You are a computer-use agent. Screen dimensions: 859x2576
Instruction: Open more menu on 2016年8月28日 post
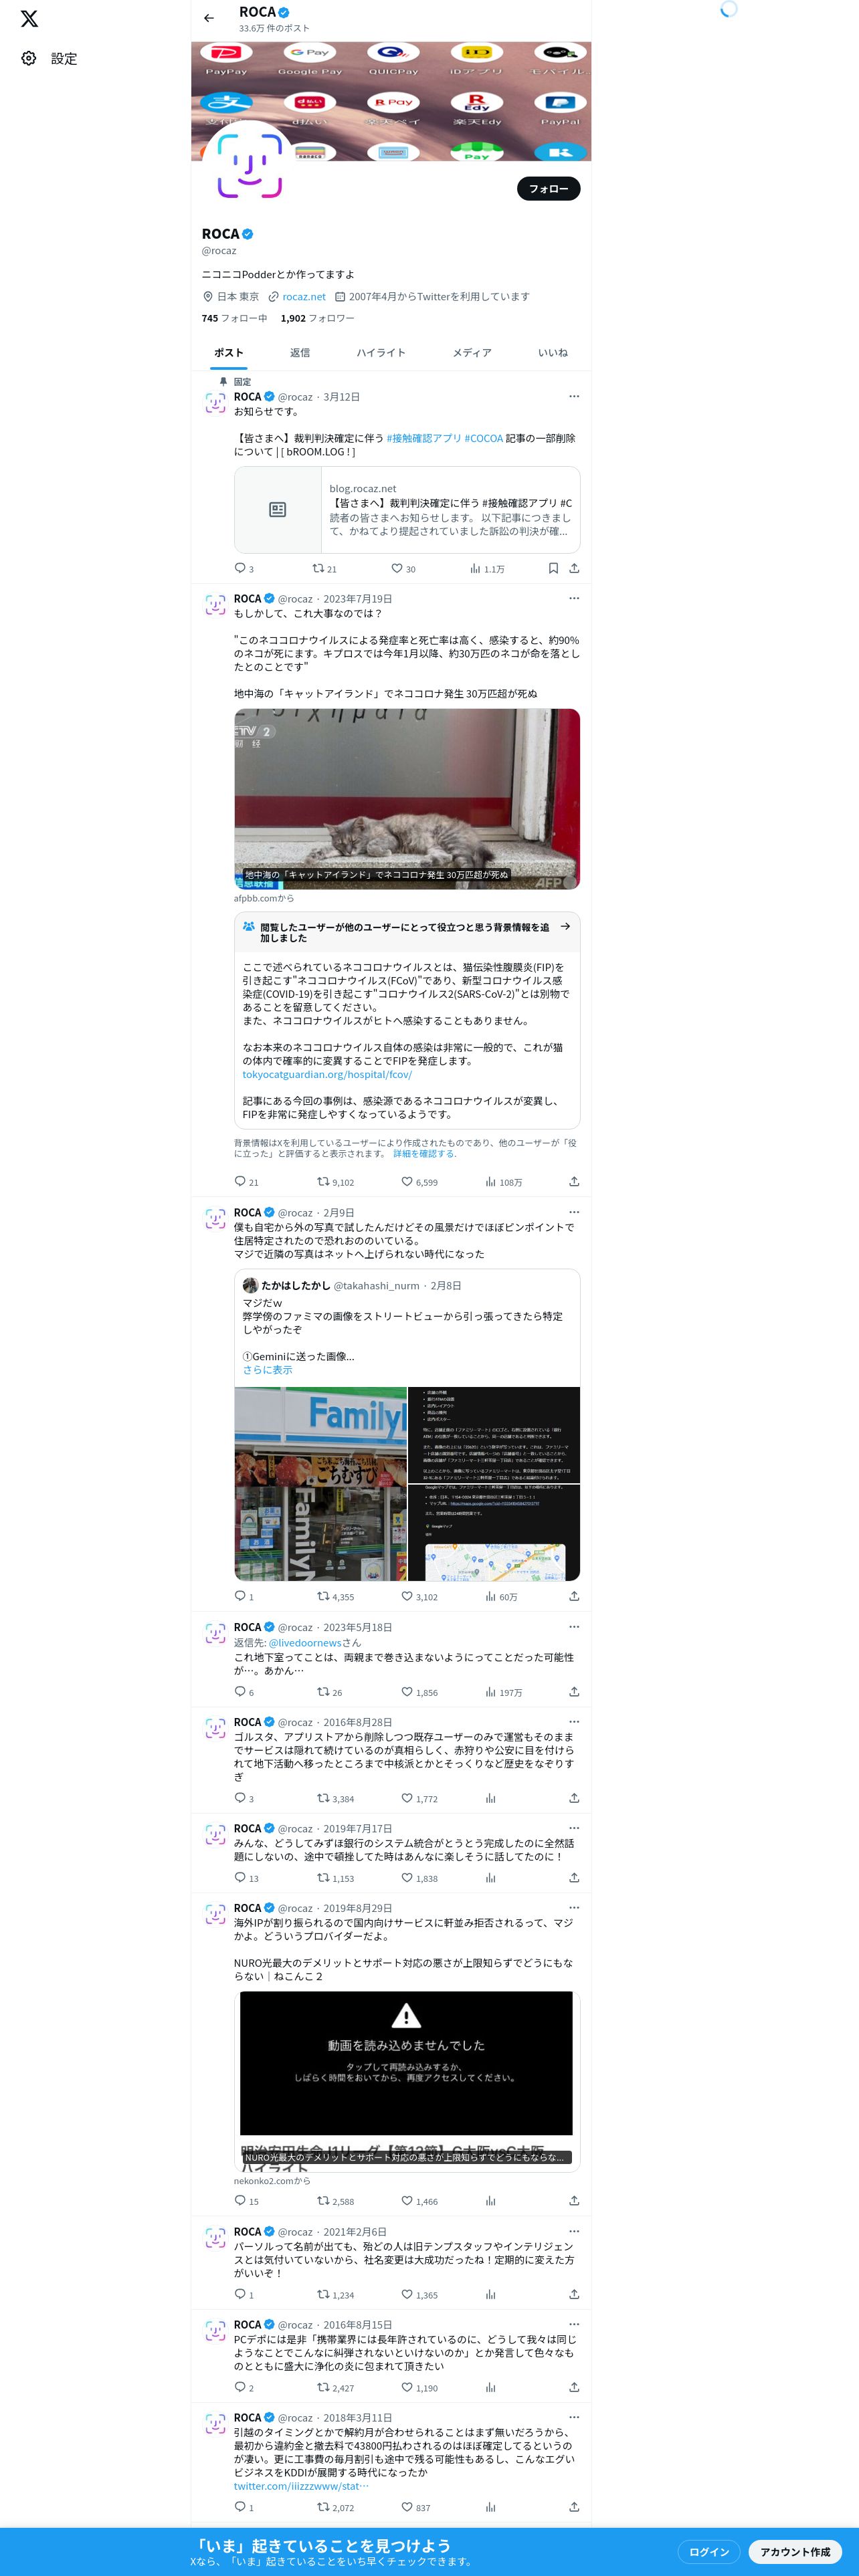(574, 1722)
